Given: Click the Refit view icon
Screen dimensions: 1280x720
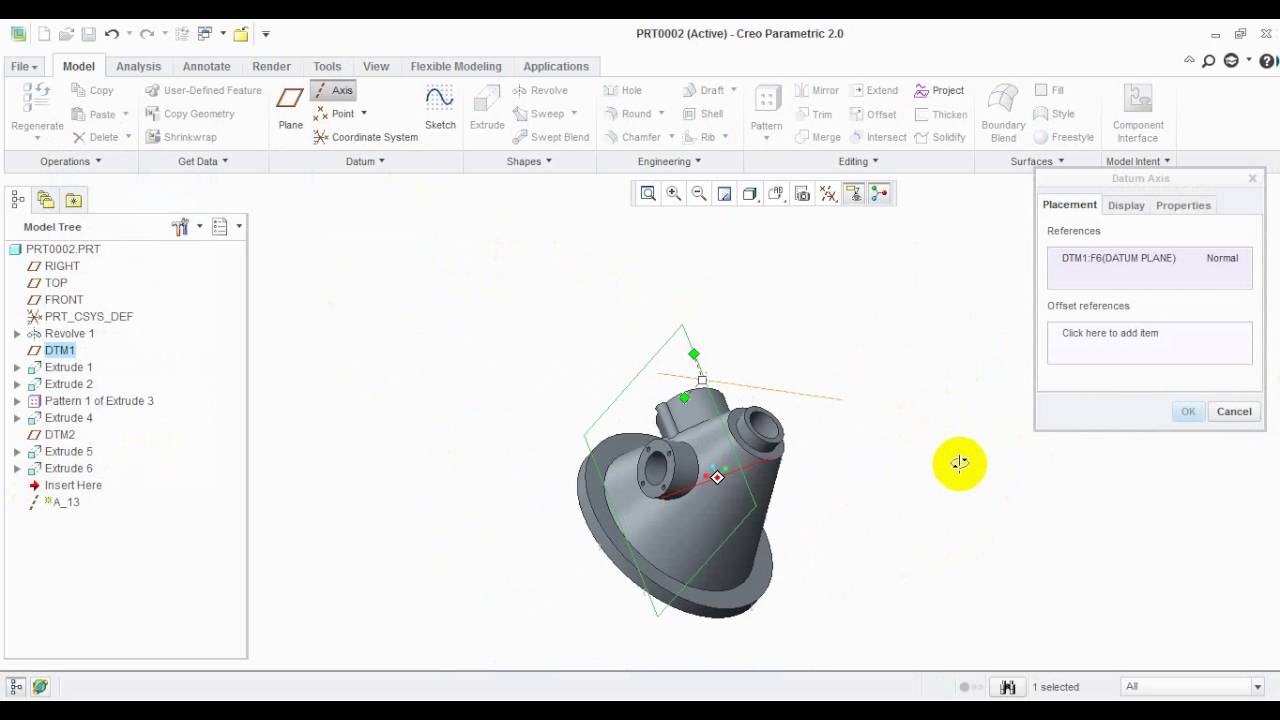Looking at the screenshot, I should tap(648, 194).
